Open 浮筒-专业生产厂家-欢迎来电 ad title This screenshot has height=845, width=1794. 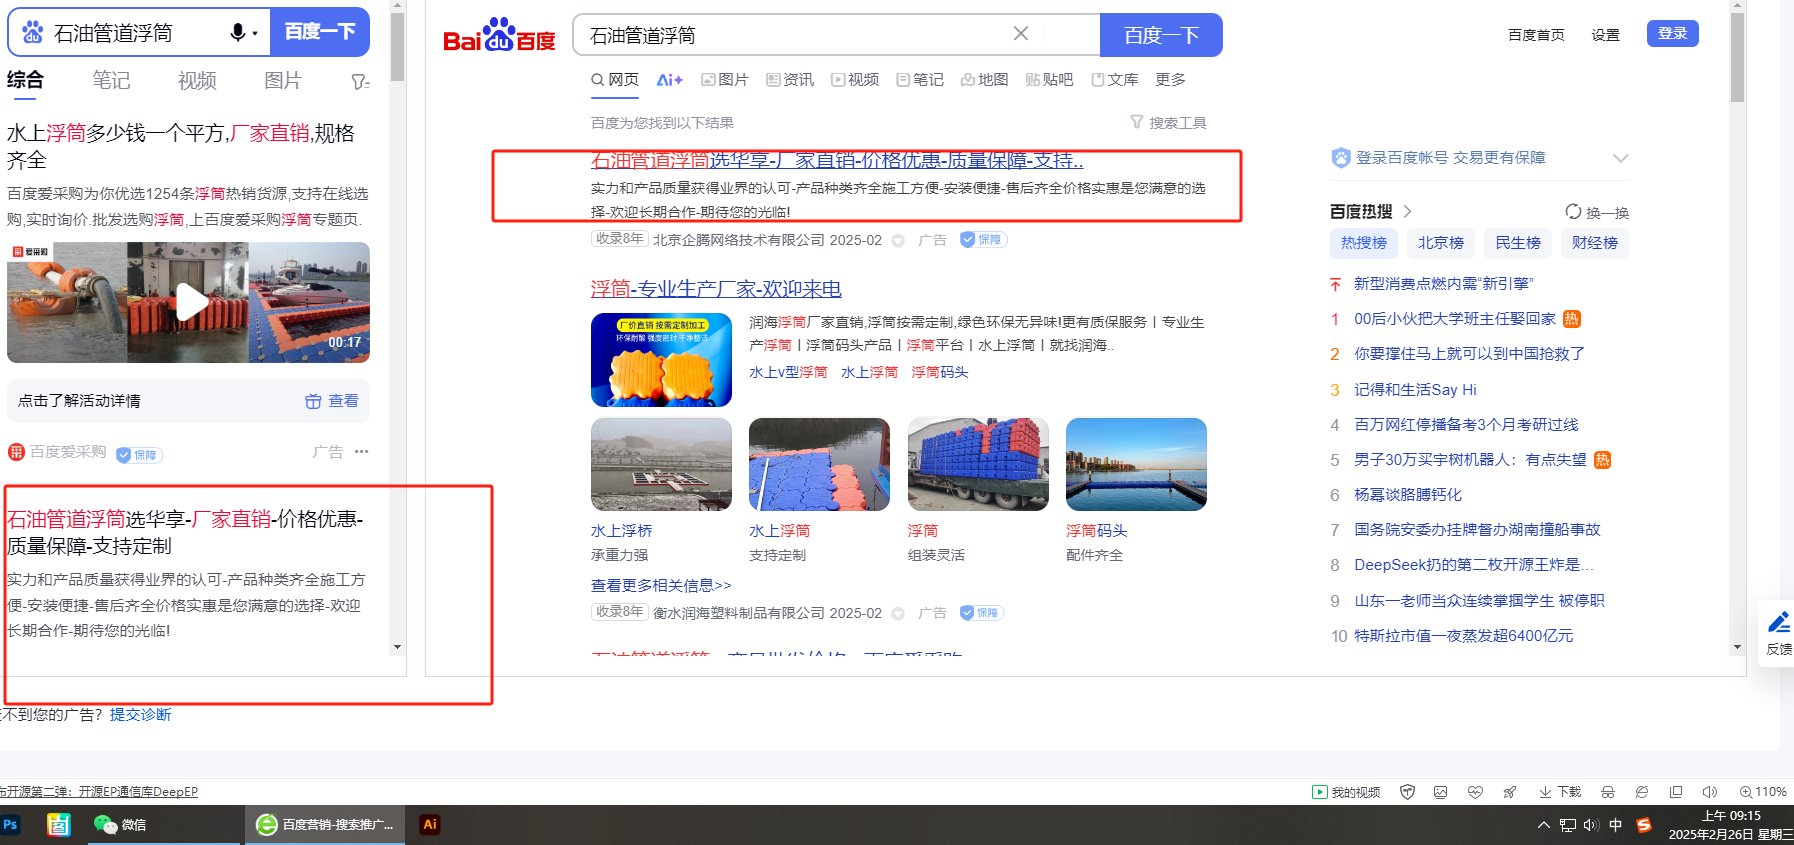pos(716,289)
